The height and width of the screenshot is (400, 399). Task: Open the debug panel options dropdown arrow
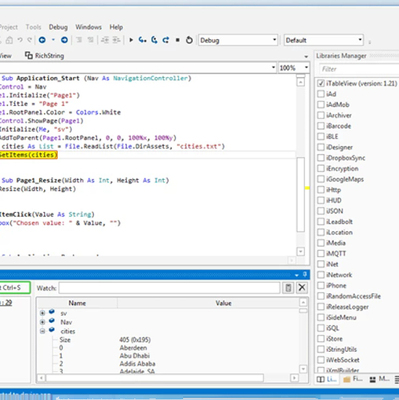[x=297, y=275]
